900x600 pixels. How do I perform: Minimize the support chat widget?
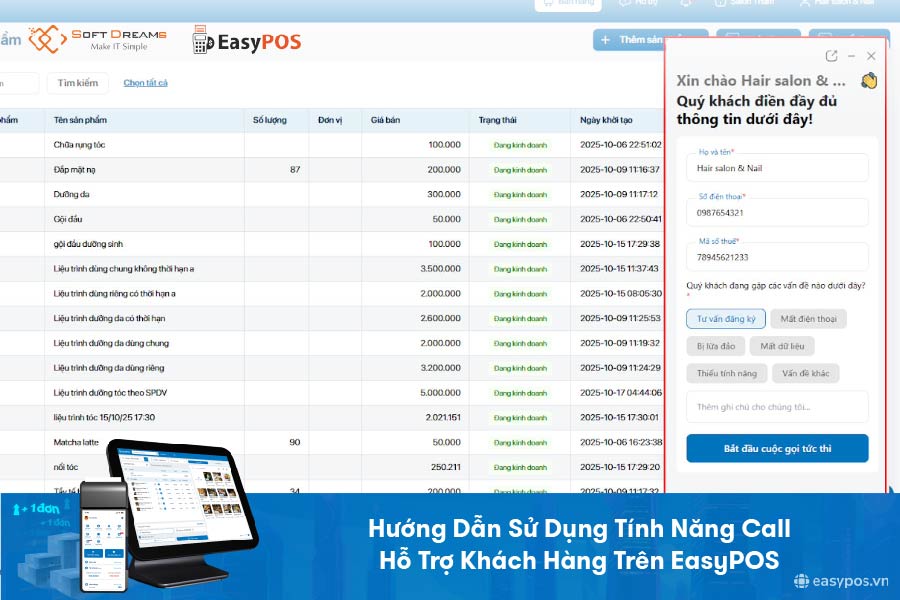tap(852, 56)
